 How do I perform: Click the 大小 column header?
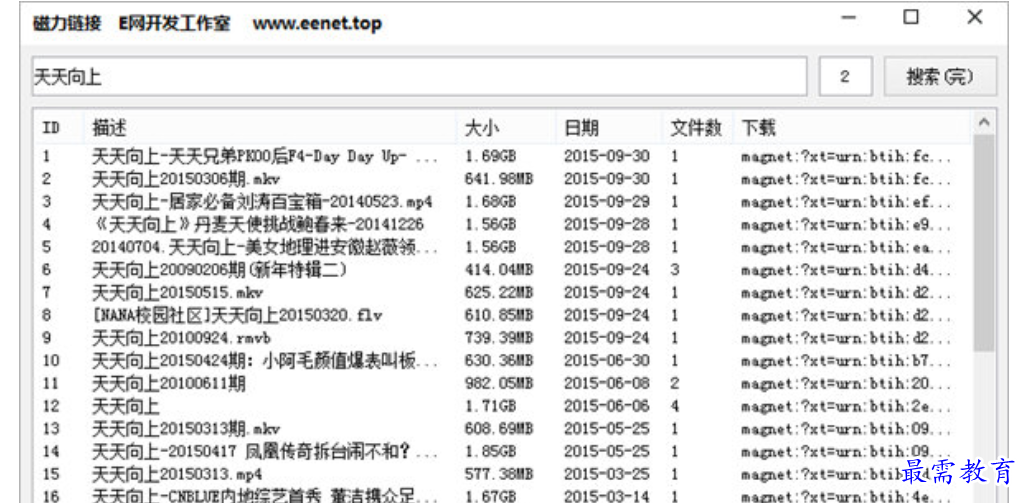506,127
